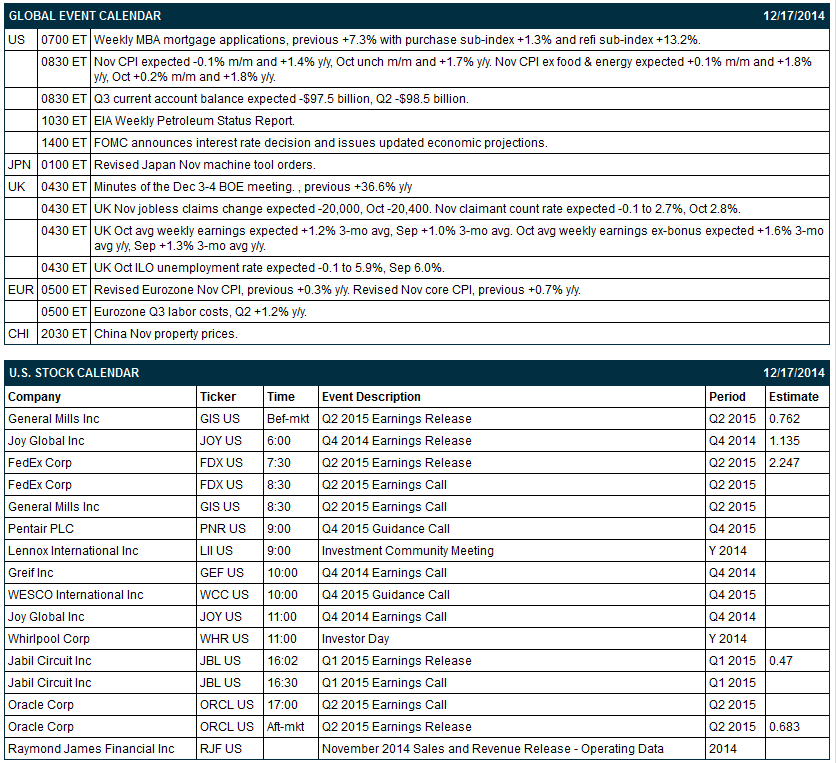Select Raymond James Financial Inc company name
The height and width of the screenshot is (763, 836).
tap(91, 749)
